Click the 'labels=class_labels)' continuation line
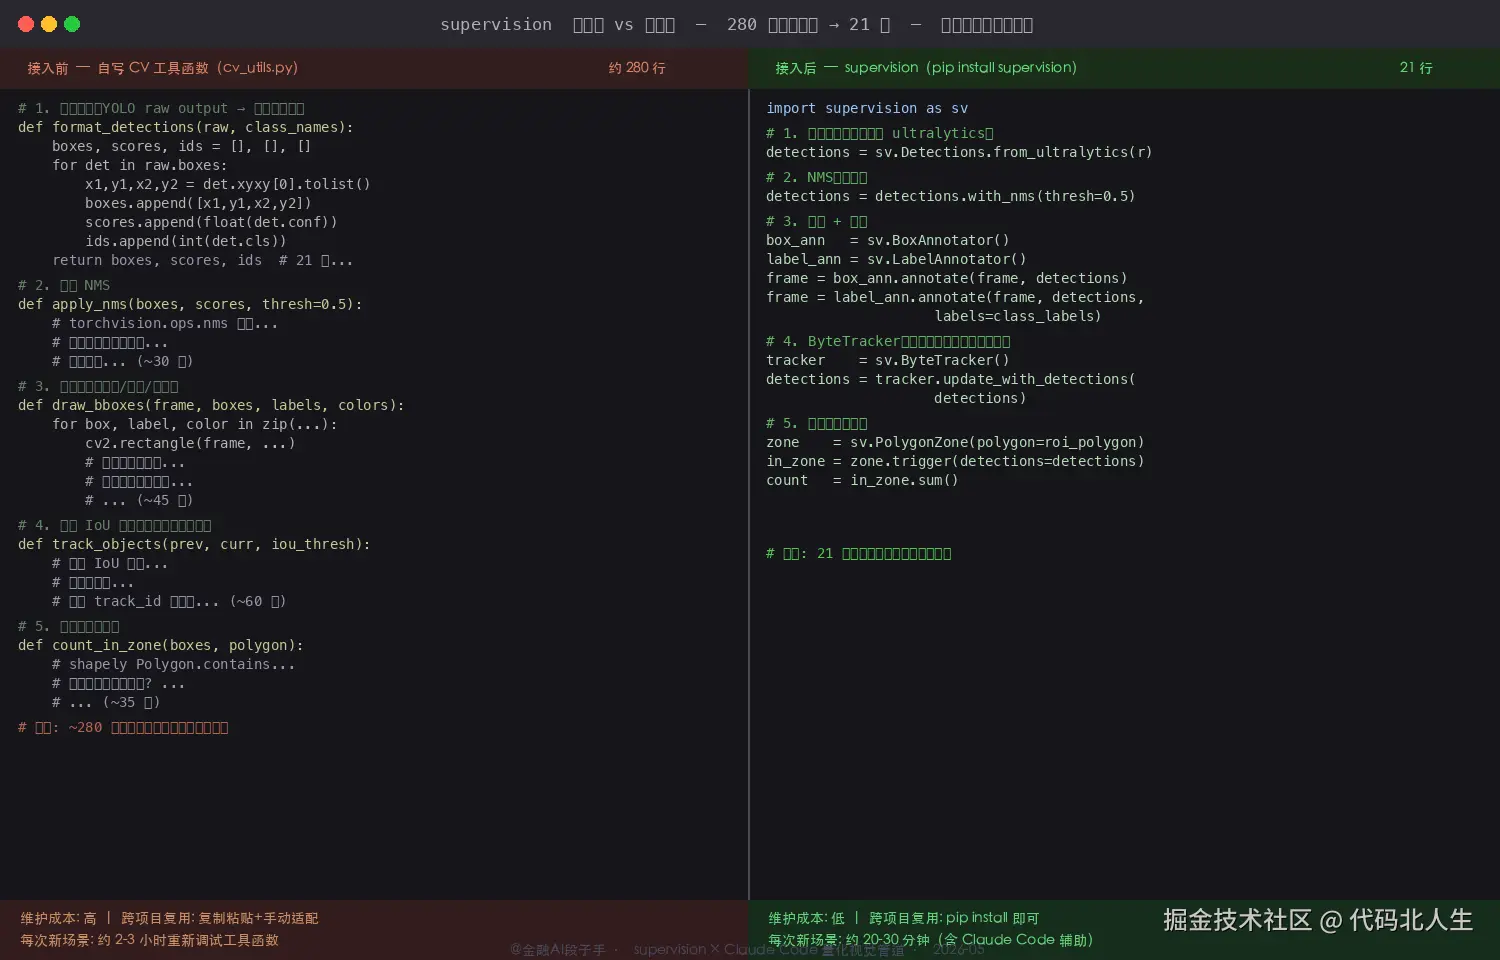 [x=1018, y=316]
